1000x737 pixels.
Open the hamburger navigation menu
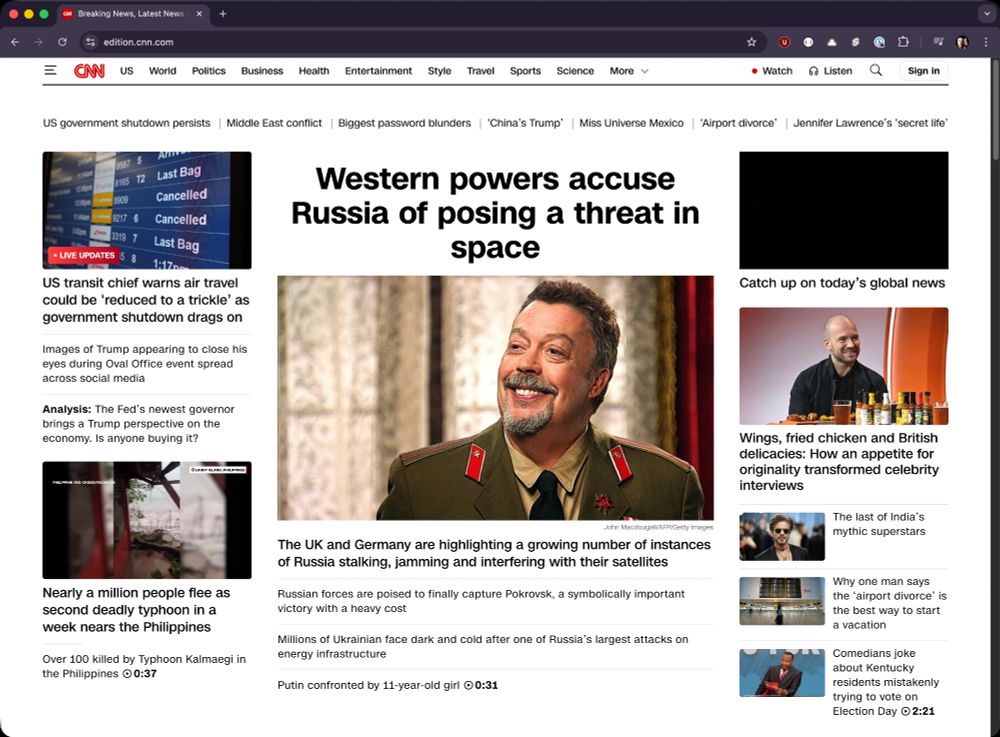50,71
